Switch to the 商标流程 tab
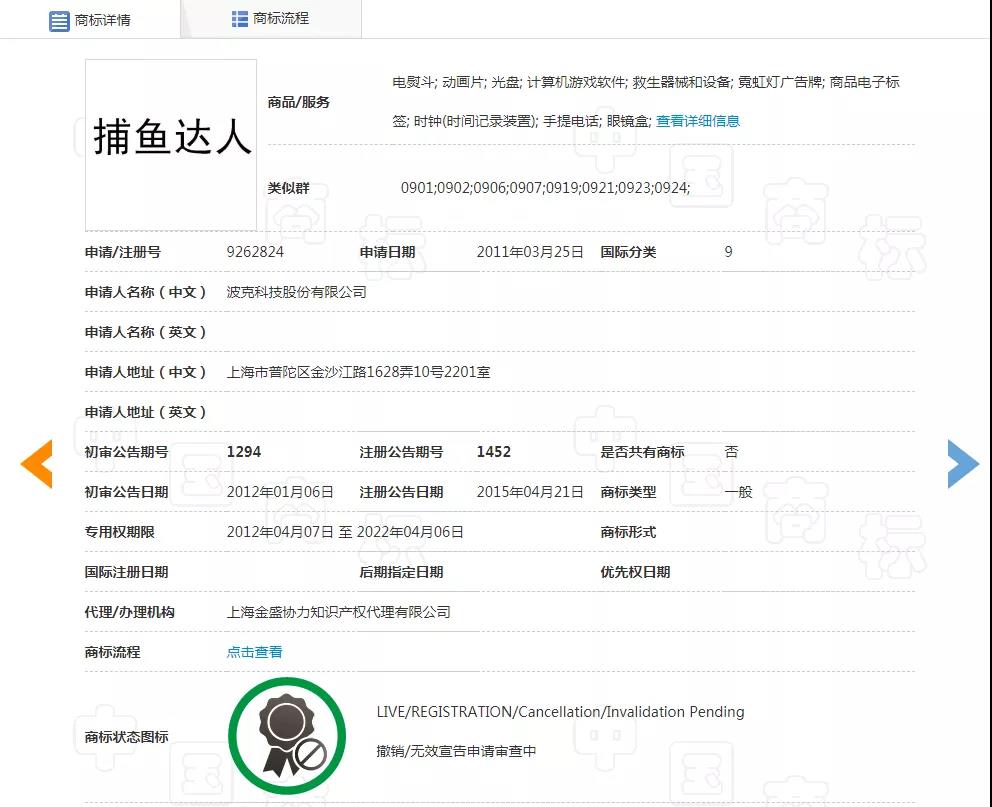This screenshot has height=807, width=992. pos(271,19)
